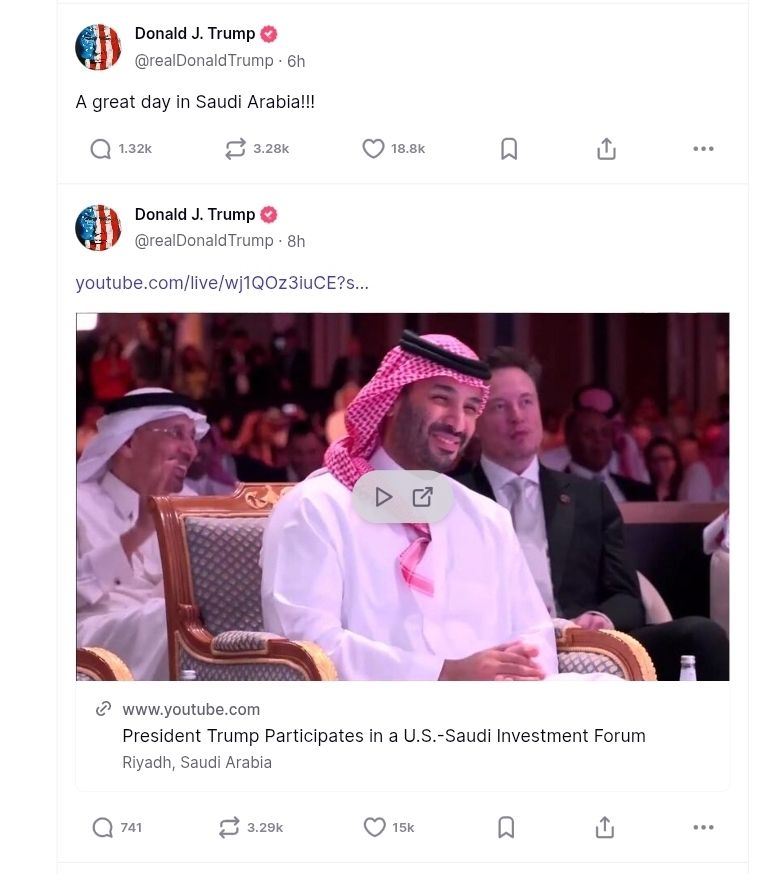Like the "A great day in Saudi Arabia" post
This screenshot has height=874, width=783.
click(372, 148)
